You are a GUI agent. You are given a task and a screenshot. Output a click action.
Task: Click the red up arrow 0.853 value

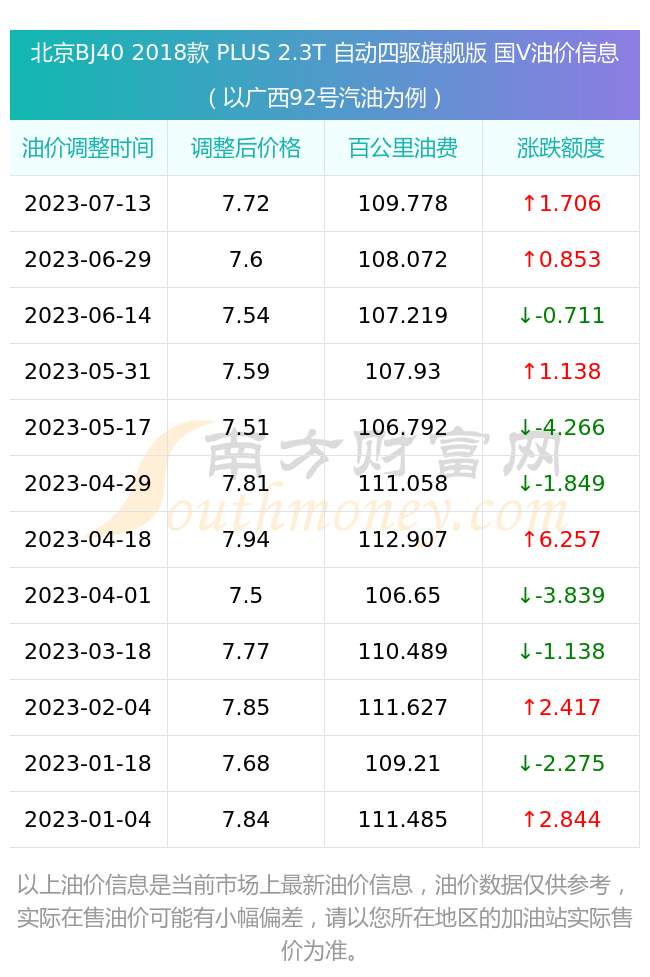point(561,259)
